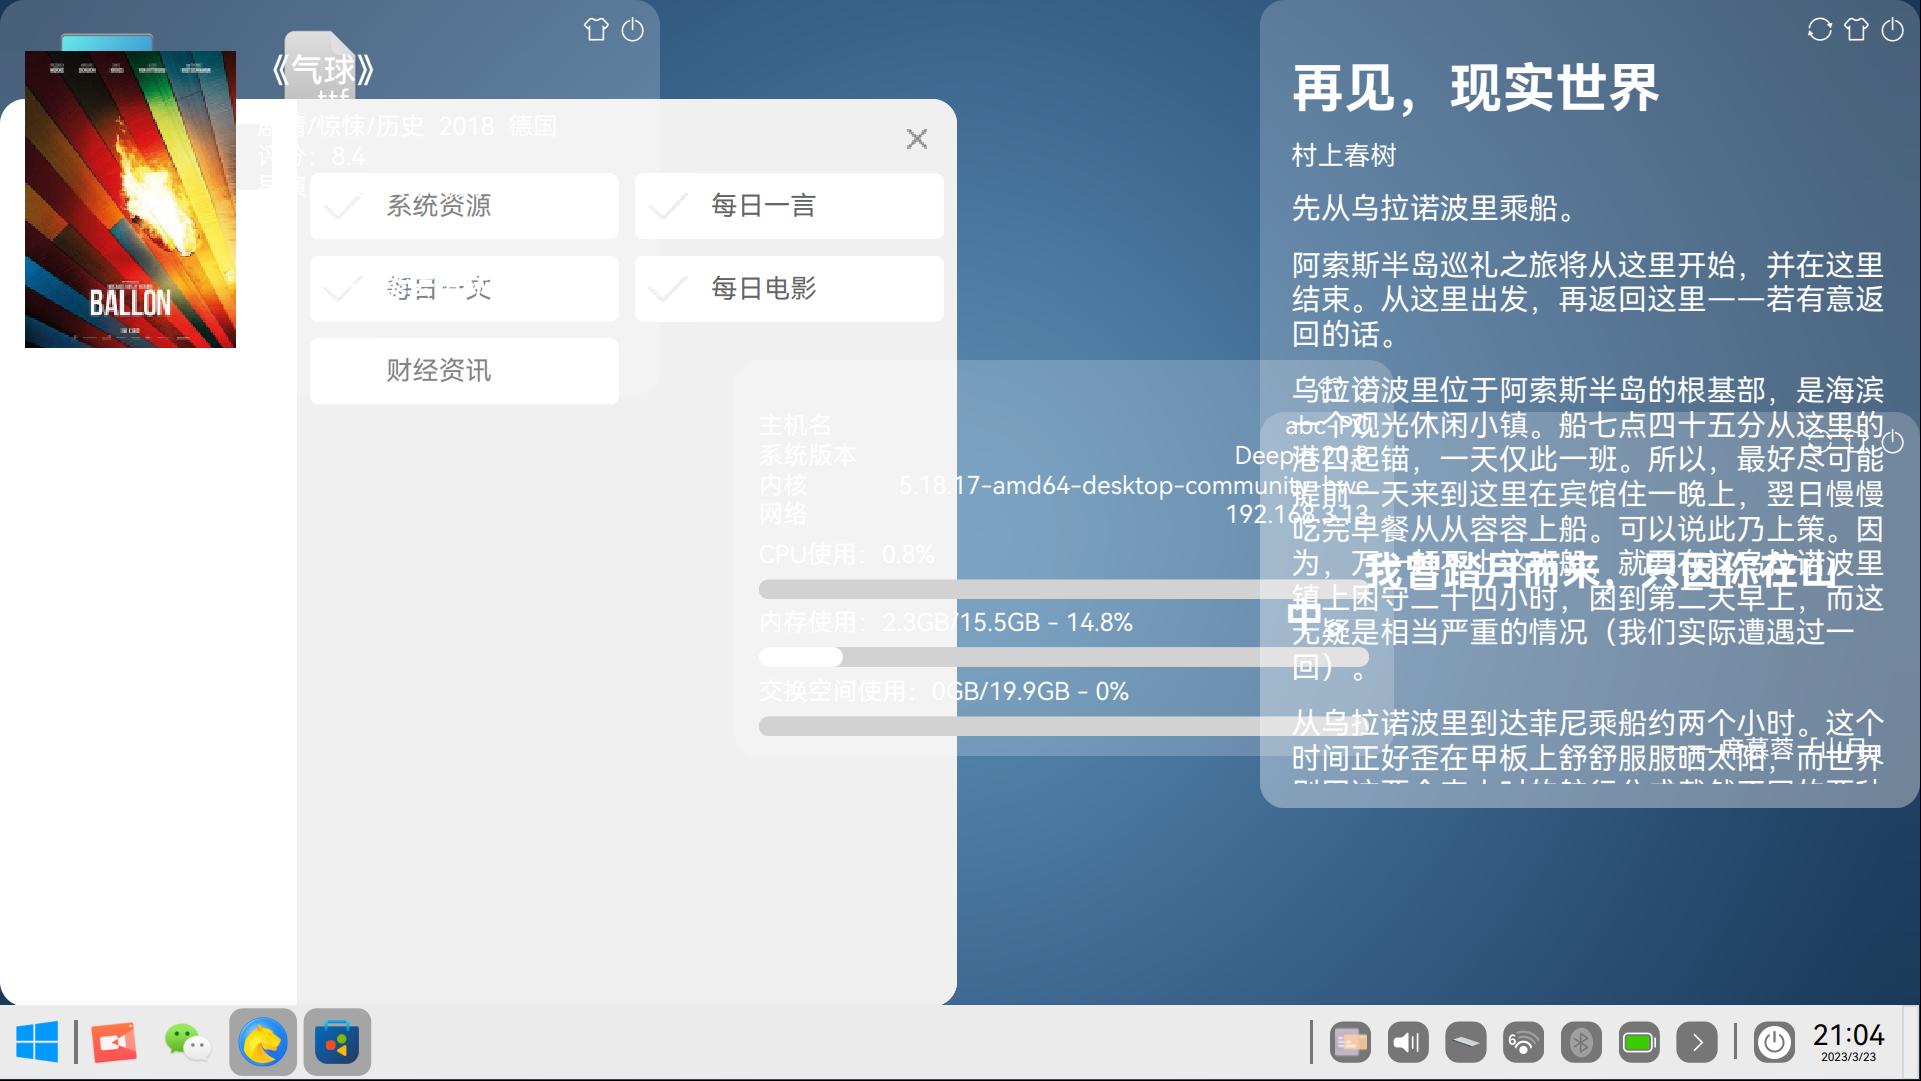Screen dimensions: 1921x1081
Task: Click the Wi-Fi icon in the system tray
Action: (x=1524, y=1042)
